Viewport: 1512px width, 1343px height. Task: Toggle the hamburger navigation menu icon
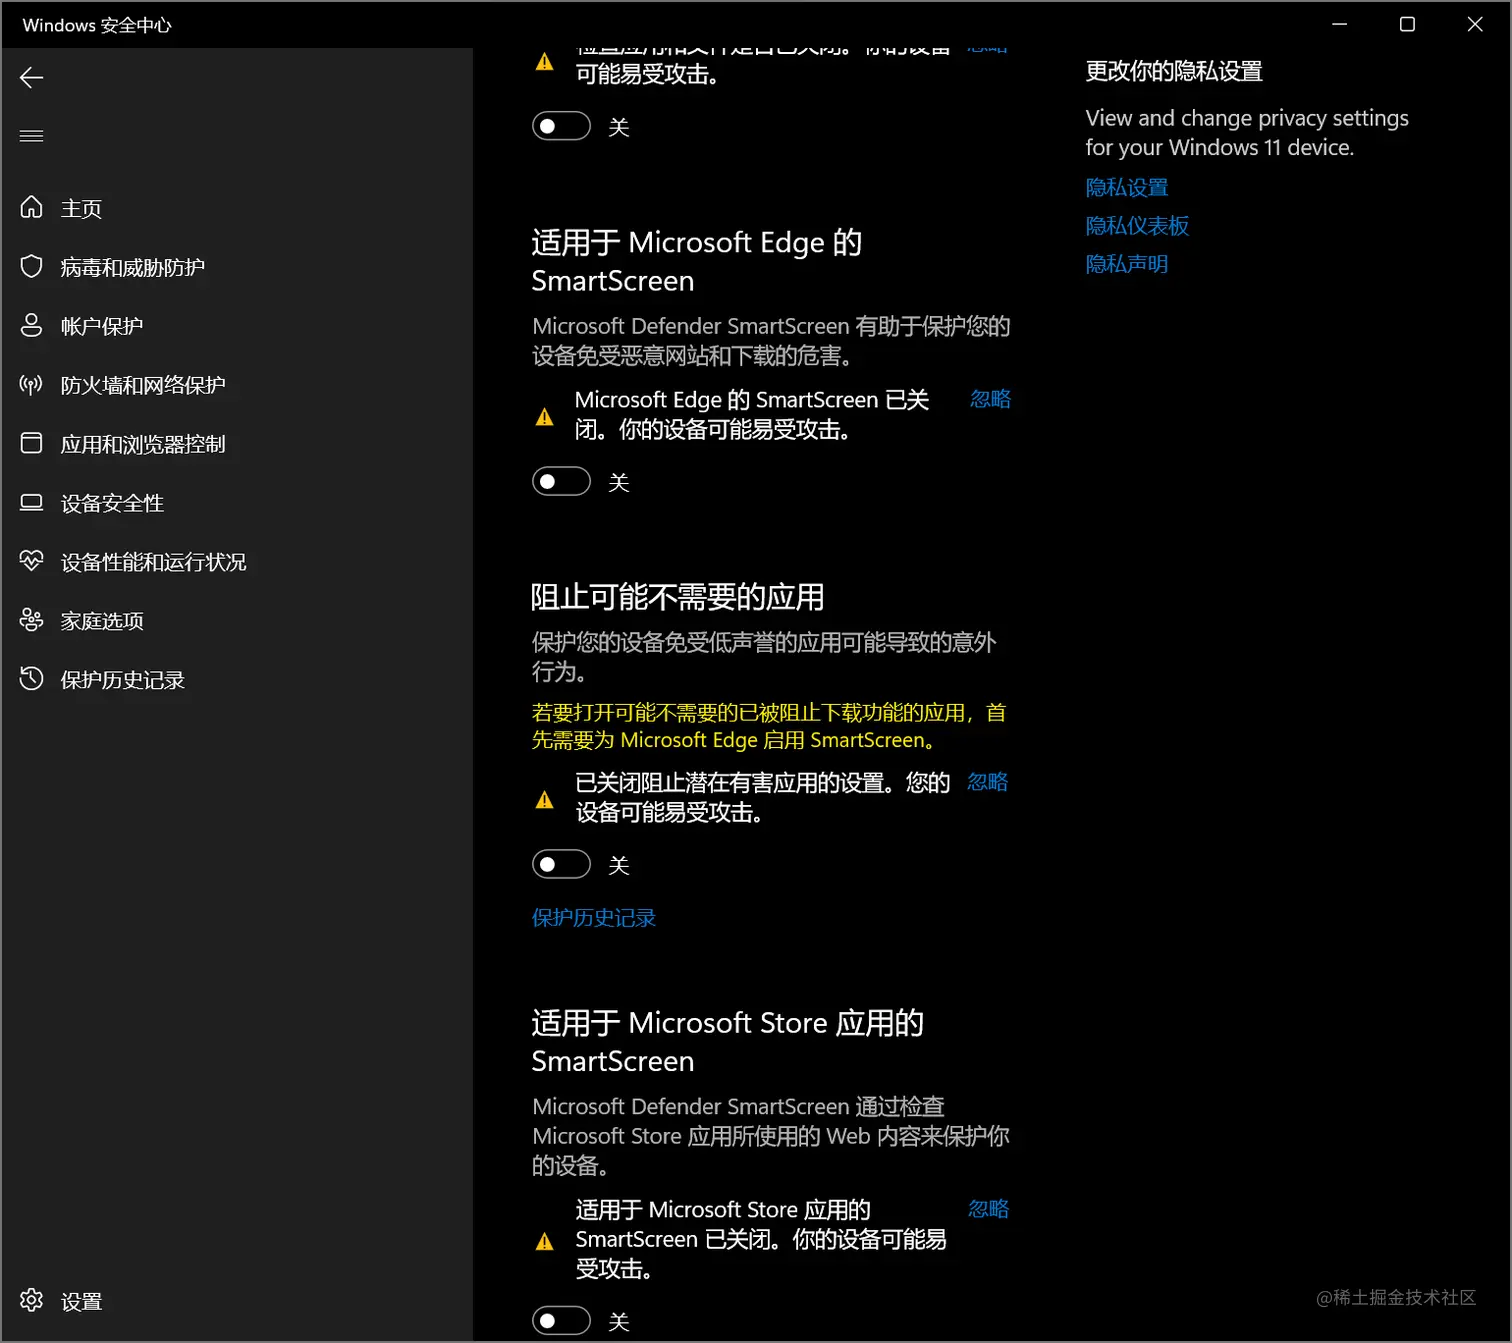(x=31, y=136)
